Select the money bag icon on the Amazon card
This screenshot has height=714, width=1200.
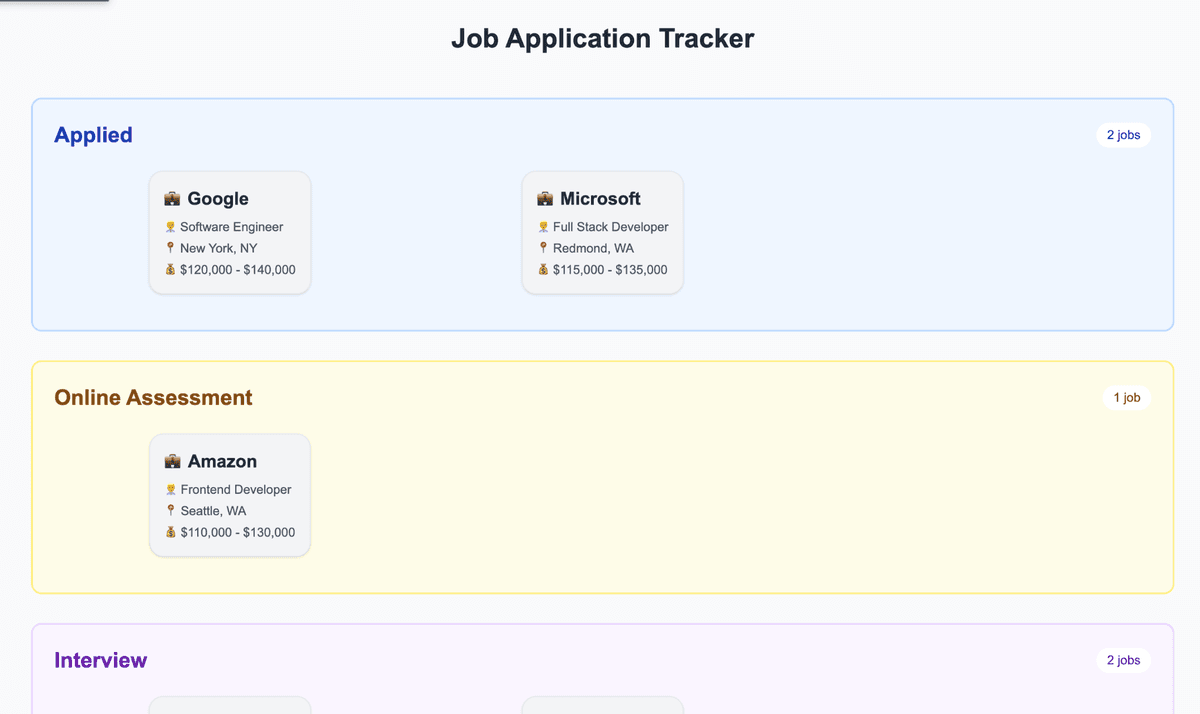point(170,532)
